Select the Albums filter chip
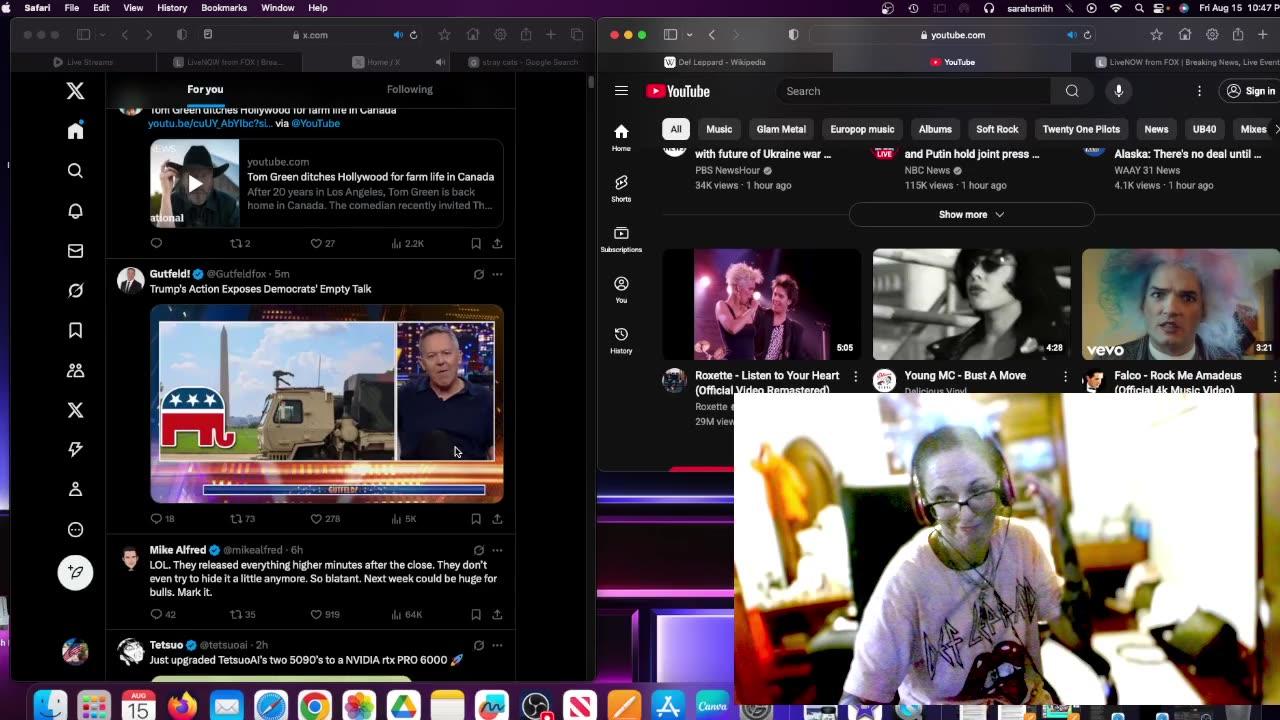The width and height of the screenshot is (1280, 720). (x=935, y=129)
